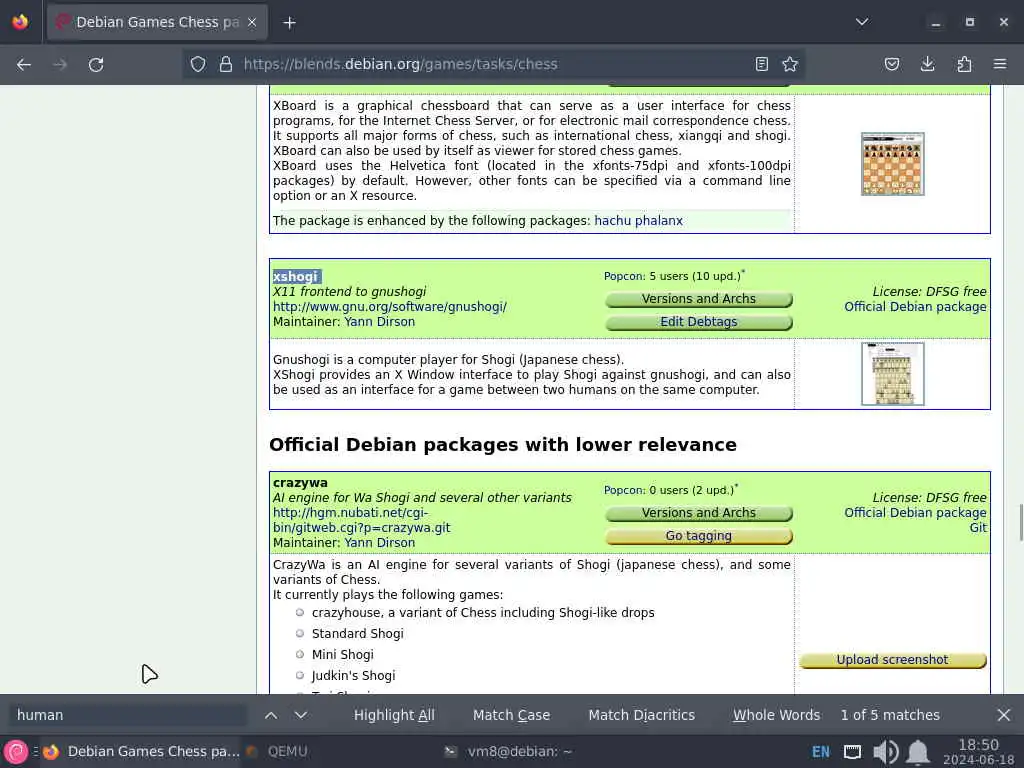Jump to next find match arrow
The width and height of the screenshot is (1024, 768).
pyautogui.click(x=300, y=715)
